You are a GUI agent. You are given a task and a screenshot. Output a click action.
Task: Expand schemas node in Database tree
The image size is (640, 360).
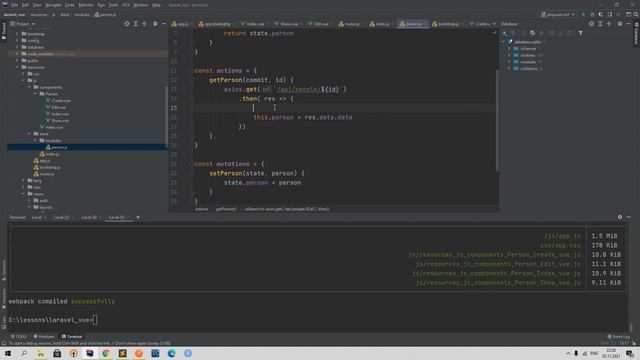[x=509, y=49]
